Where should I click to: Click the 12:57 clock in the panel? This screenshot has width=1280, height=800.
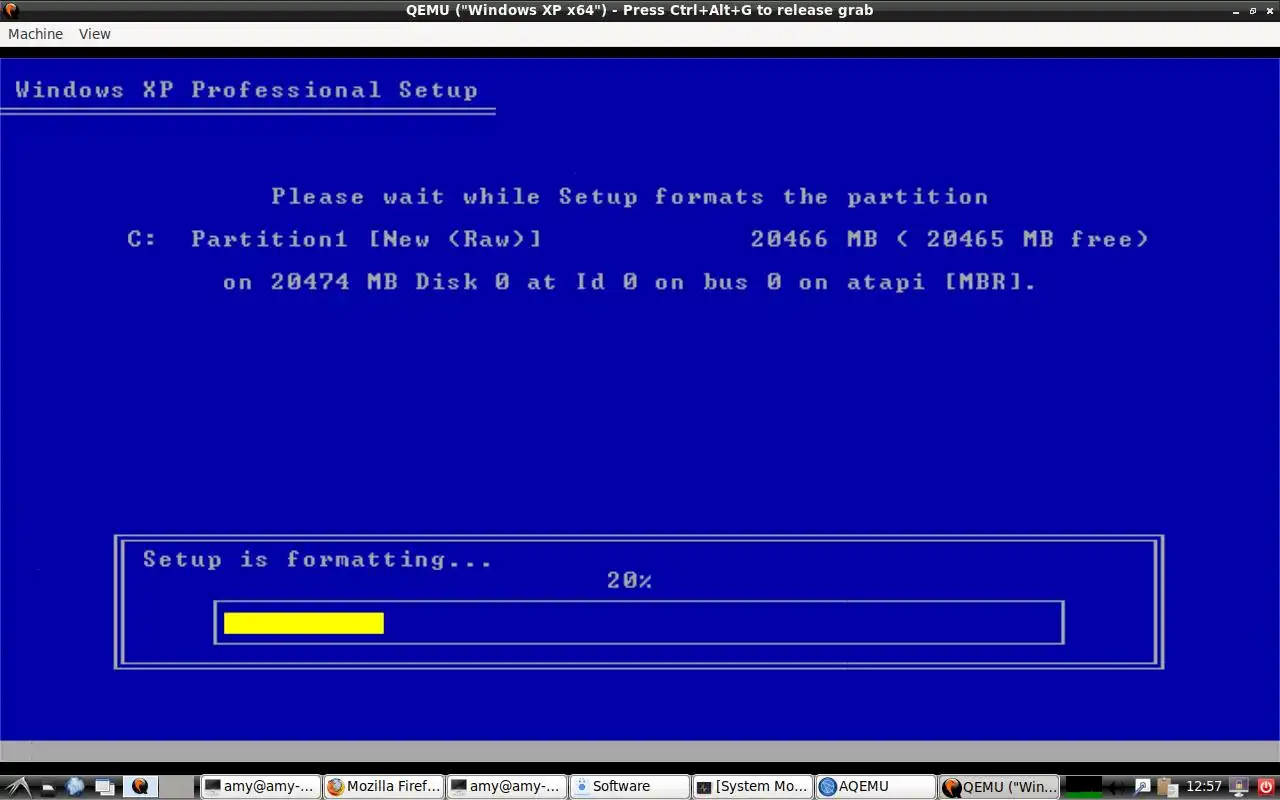pyautogui.click(x=1204, y=787)
